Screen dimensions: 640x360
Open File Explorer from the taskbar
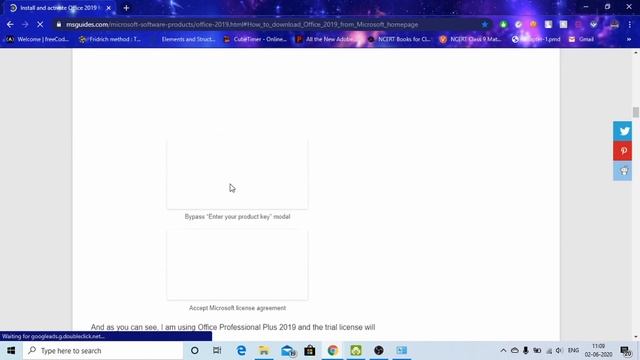pyautogui.click(x=264, y=351)
